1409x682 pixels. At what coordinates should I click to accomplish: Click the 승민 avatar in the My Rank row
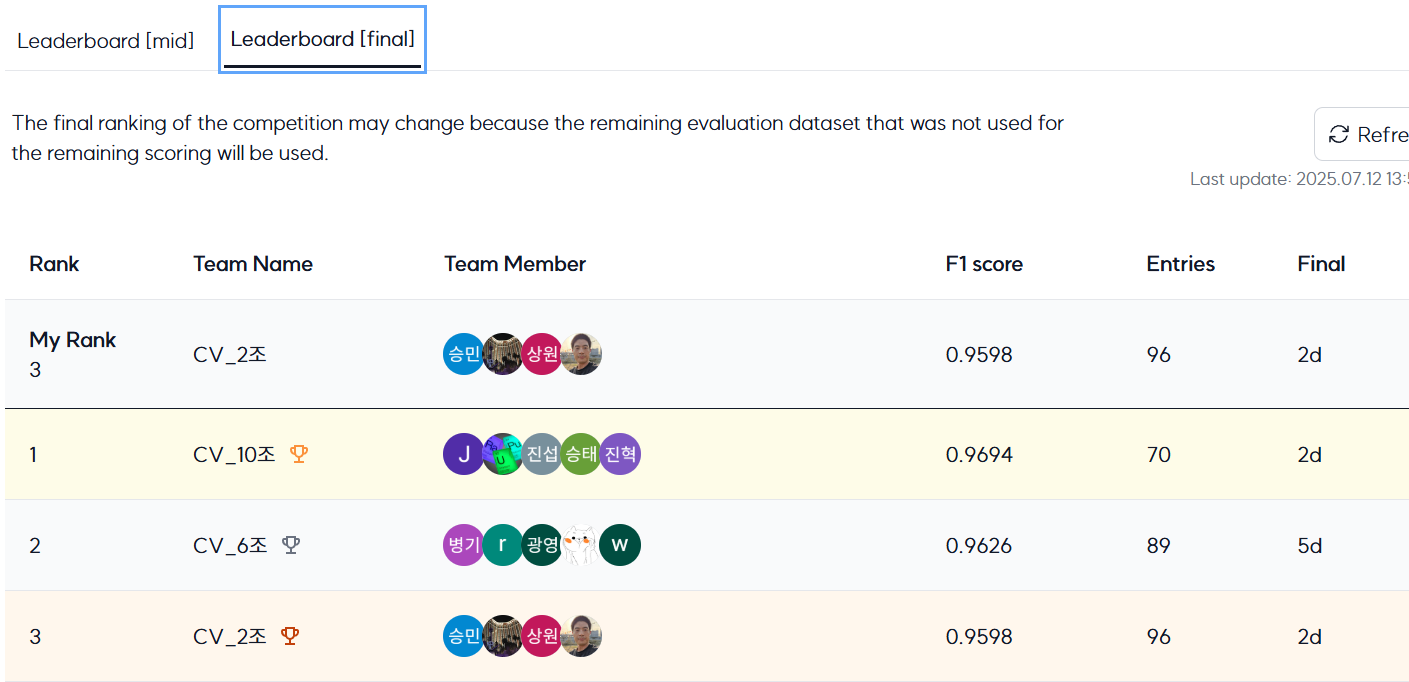463,354
